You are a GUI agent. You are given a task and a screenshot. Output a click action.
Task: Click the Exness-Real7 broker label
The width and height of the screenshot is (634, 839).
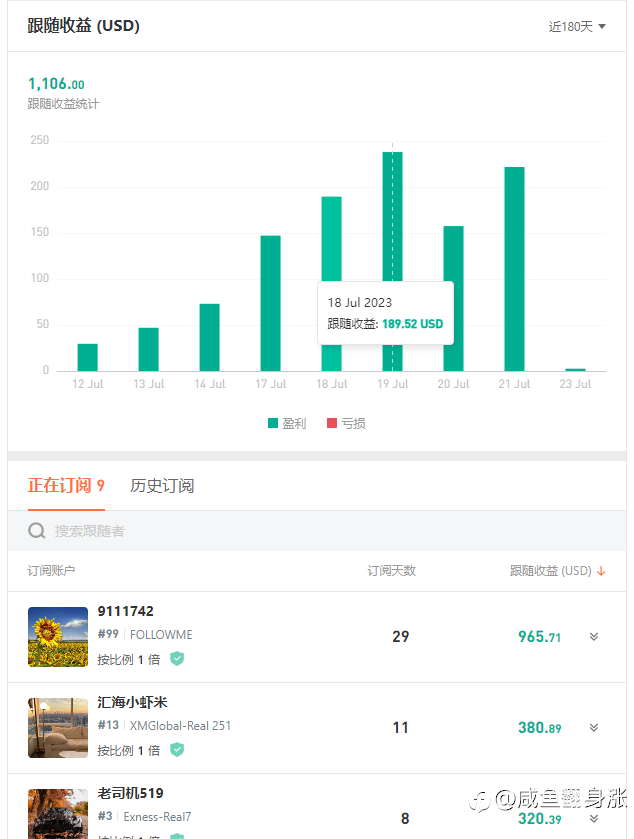tap(157, 817)
